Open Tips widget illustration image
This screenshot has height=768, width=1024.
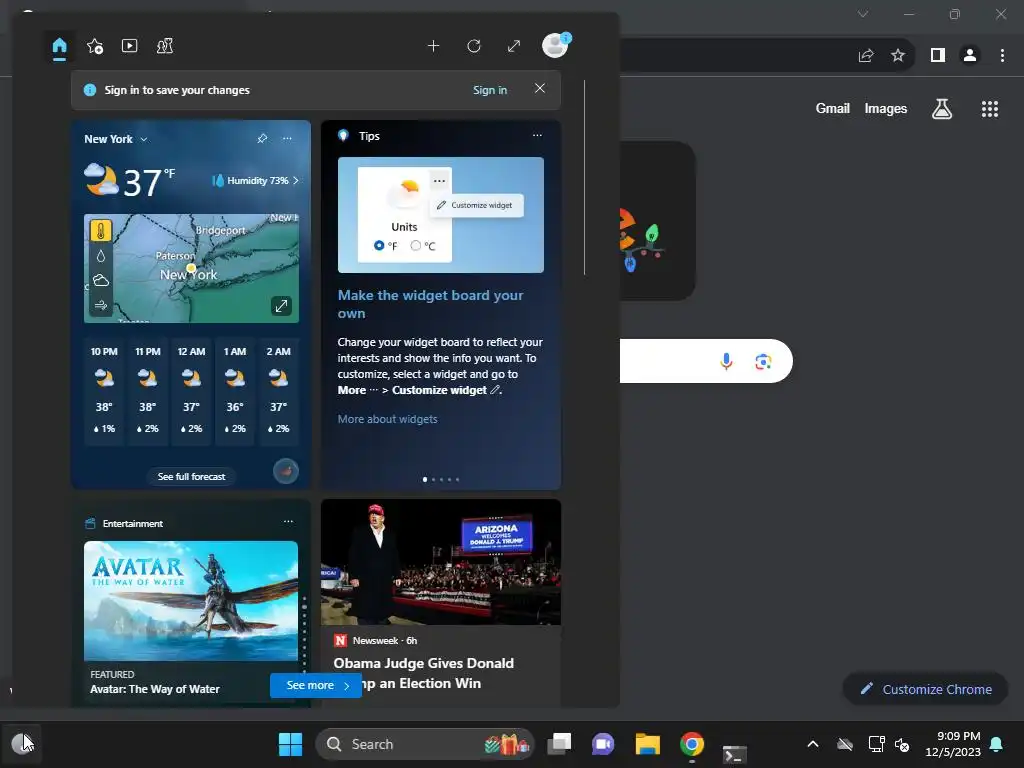pos(440,215)
